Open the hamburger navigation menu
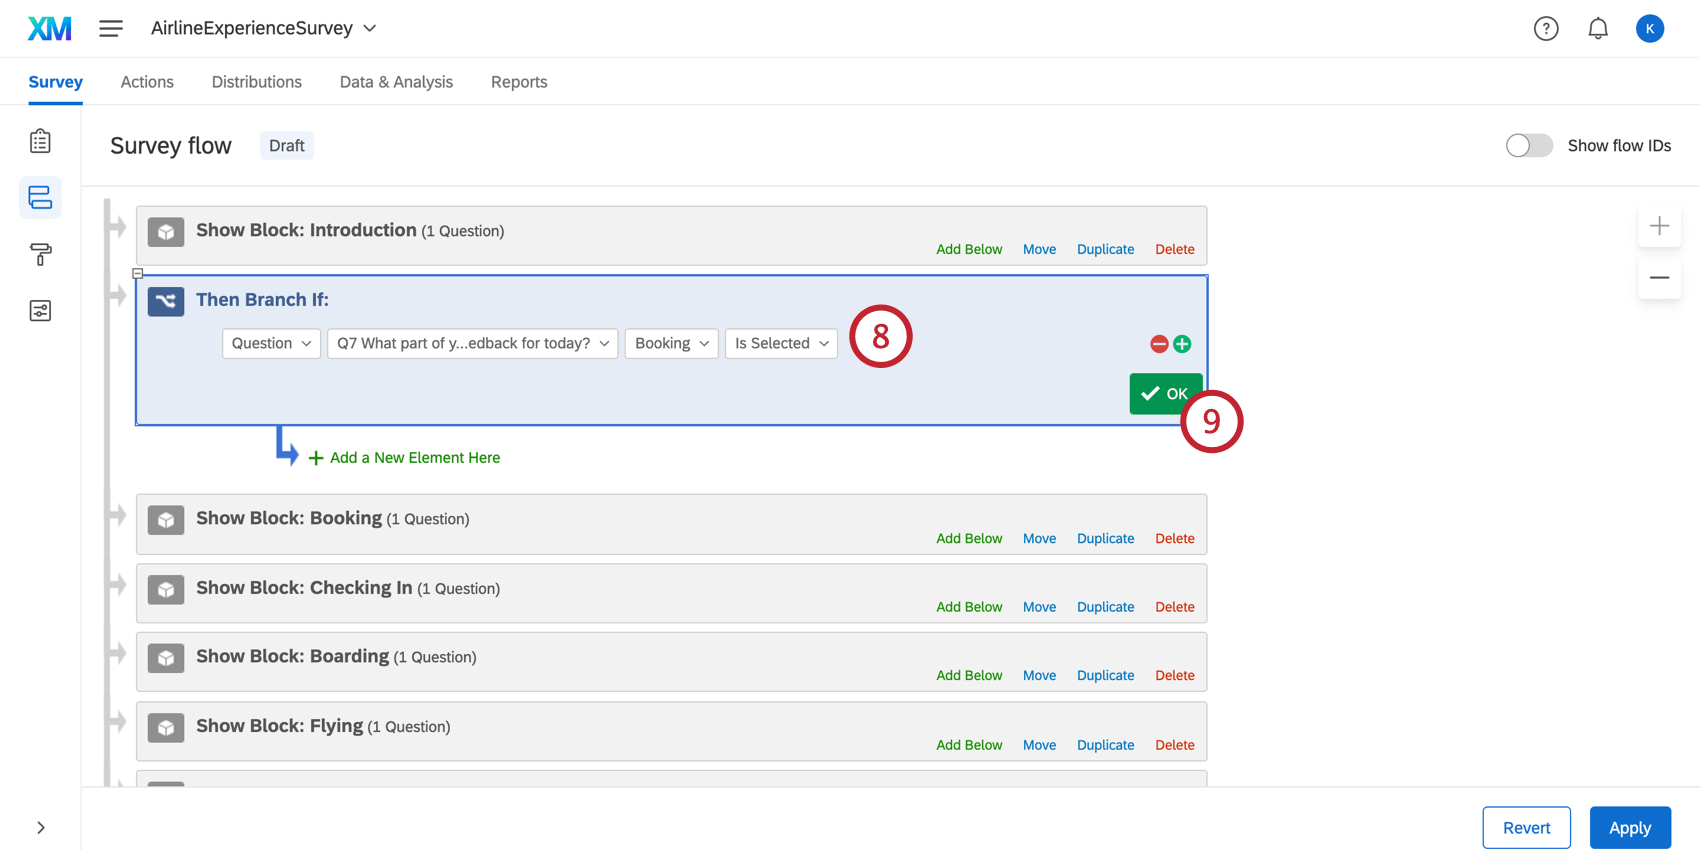The image size is (1700, 850). 111,28
